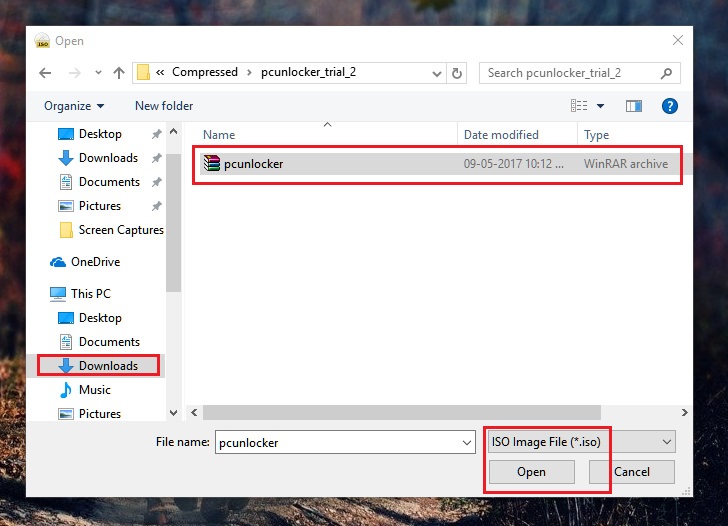Click pcunlocker_trial_2 breadcrumb in address bar

[308, 72]
